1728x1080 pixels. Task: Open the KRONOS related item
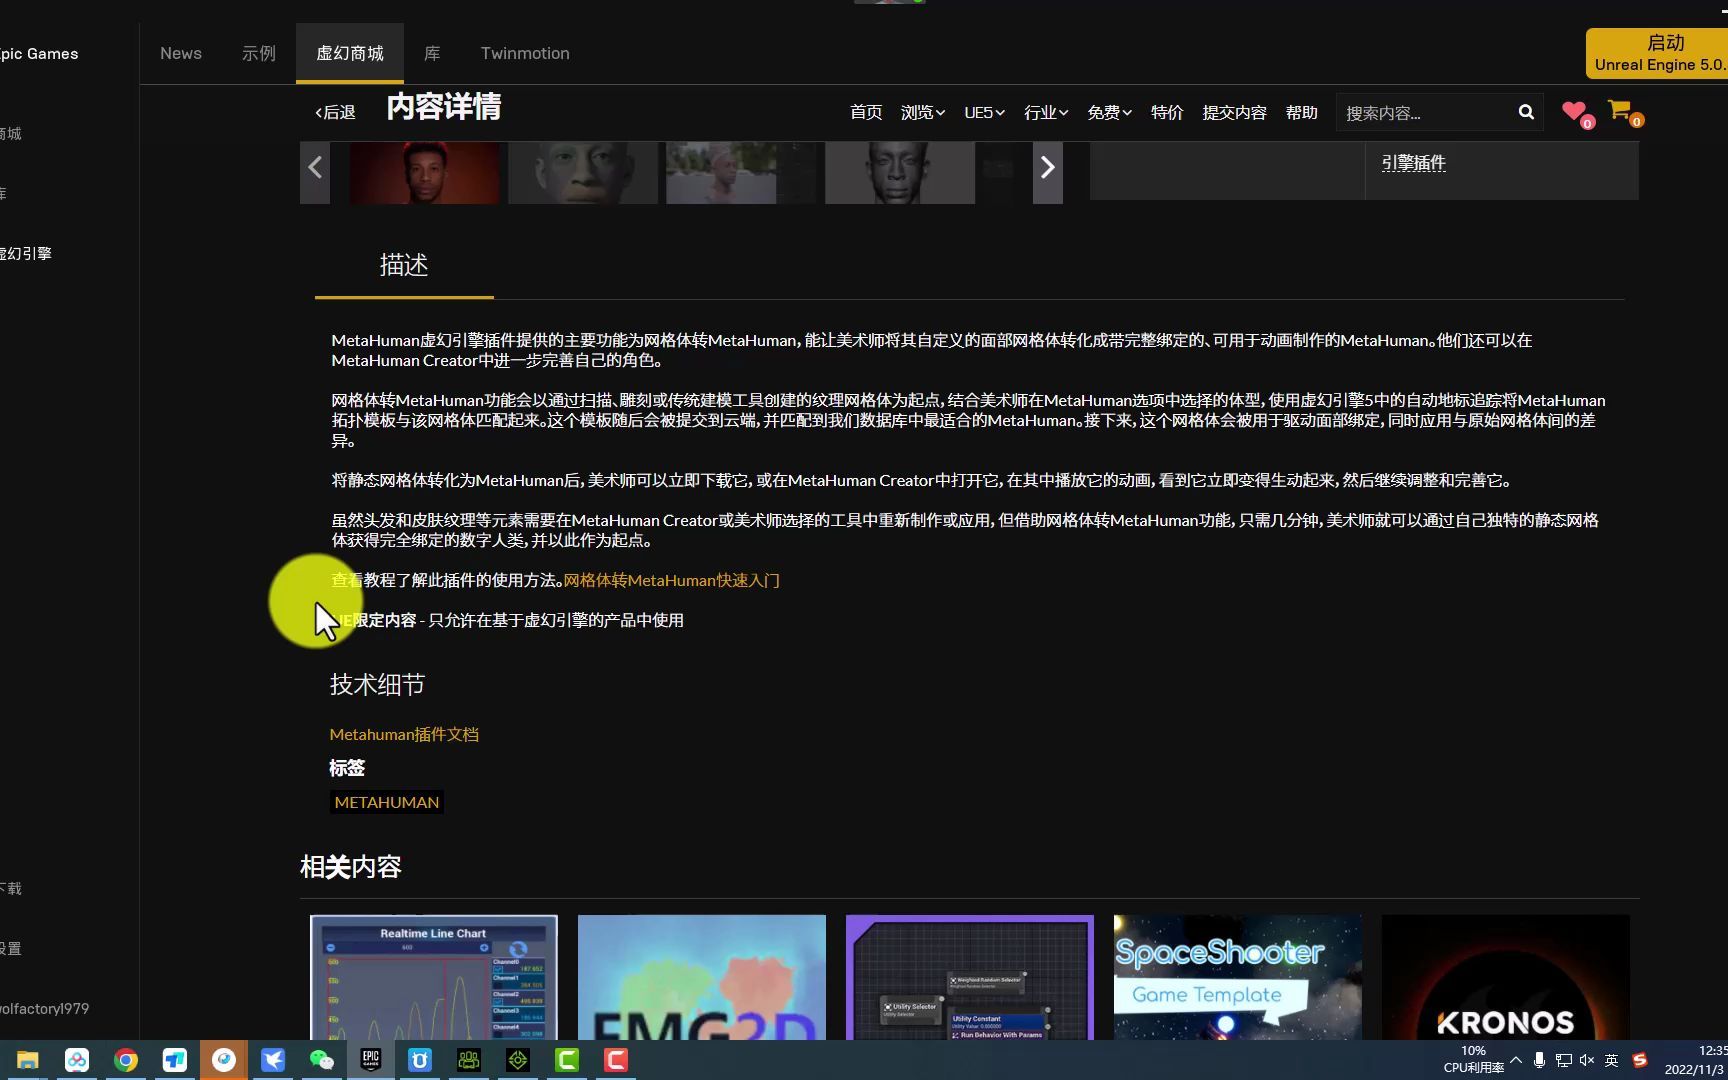(x=1506, y=977)
